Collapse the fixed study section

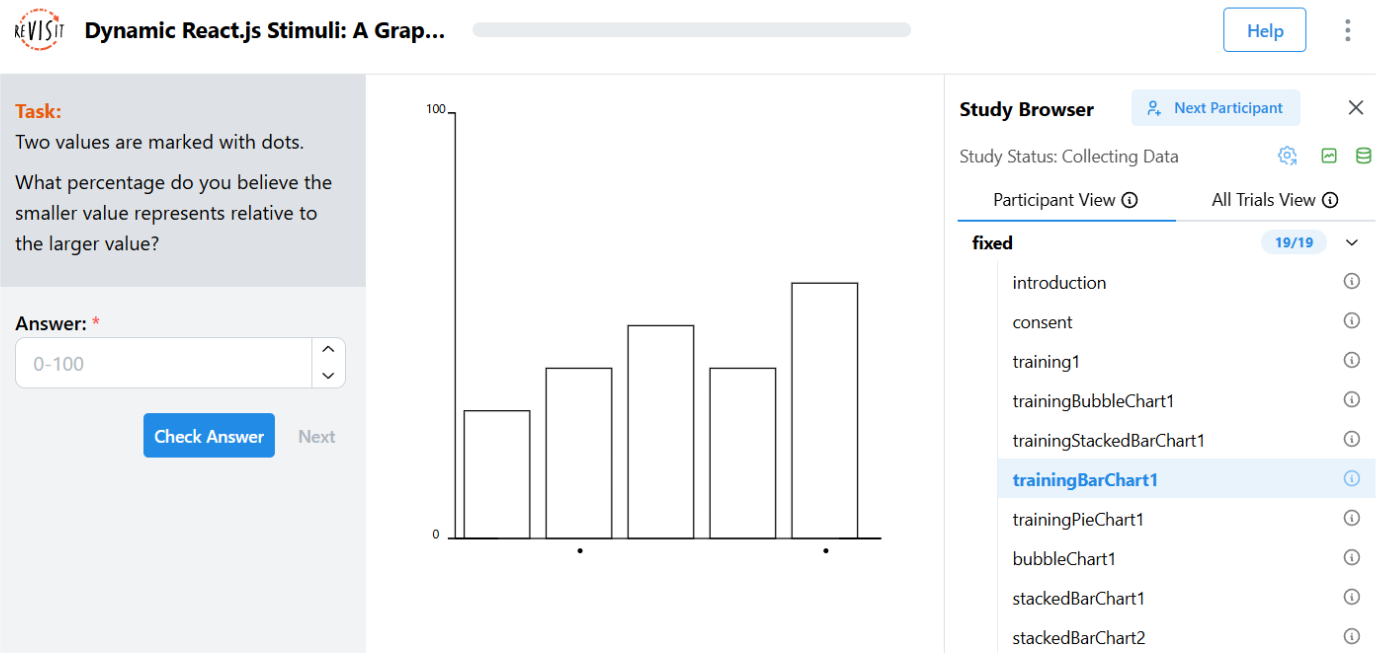1352,242
